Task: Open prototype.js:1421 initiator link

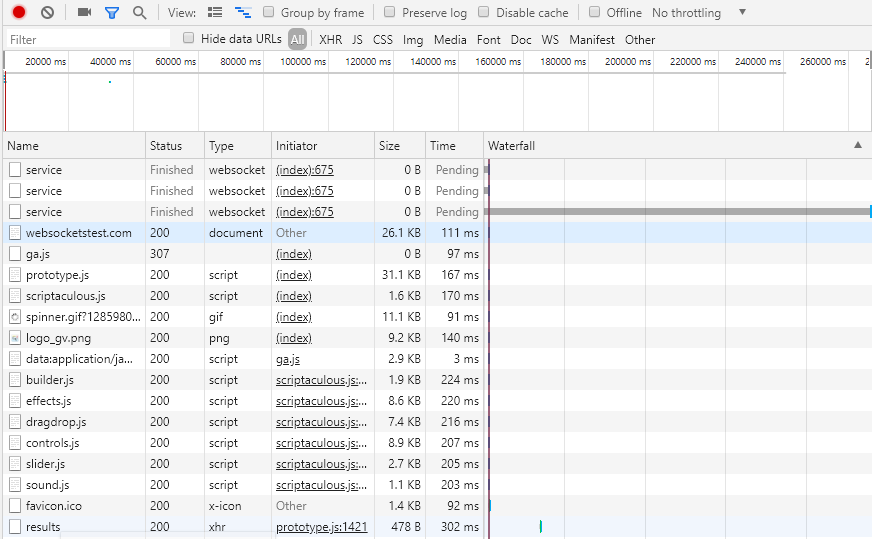Action: (x=321, y=527)
